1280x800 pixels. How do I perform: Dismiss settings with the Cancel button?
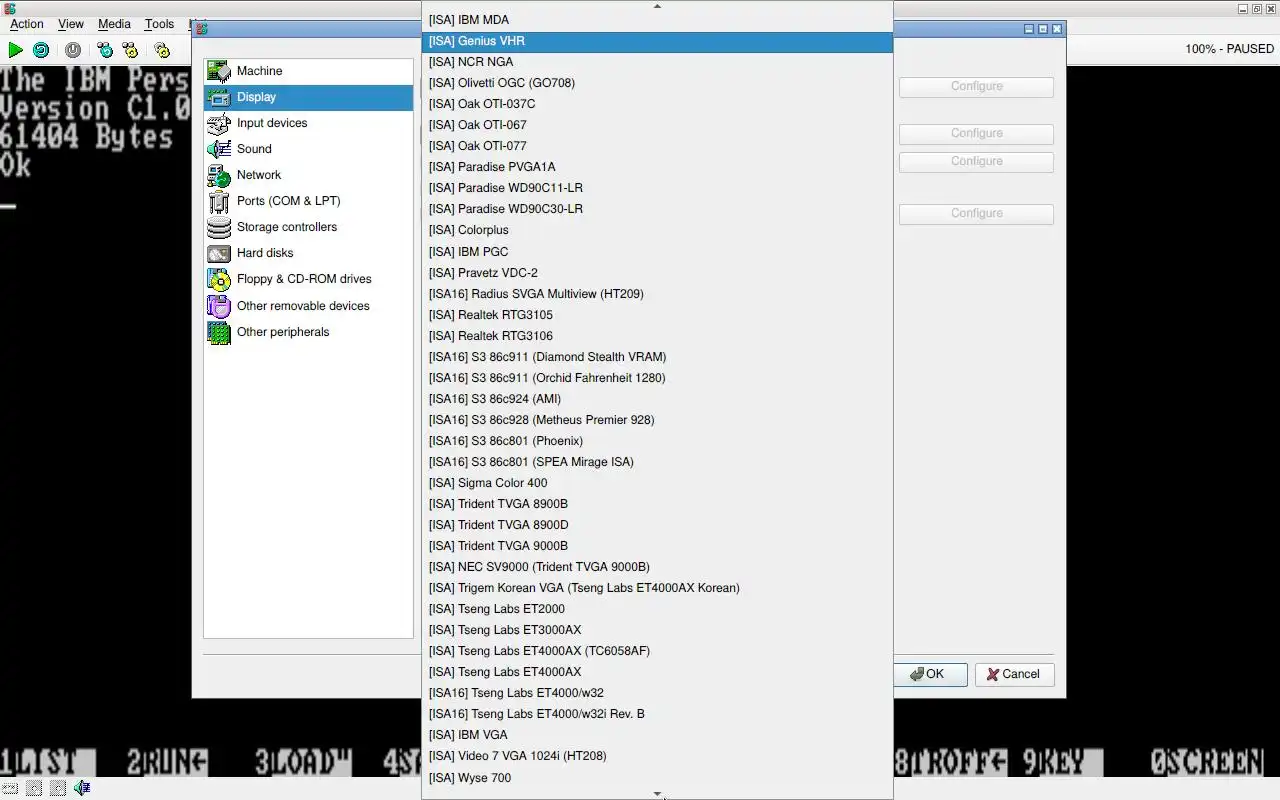click(1014, 674)
